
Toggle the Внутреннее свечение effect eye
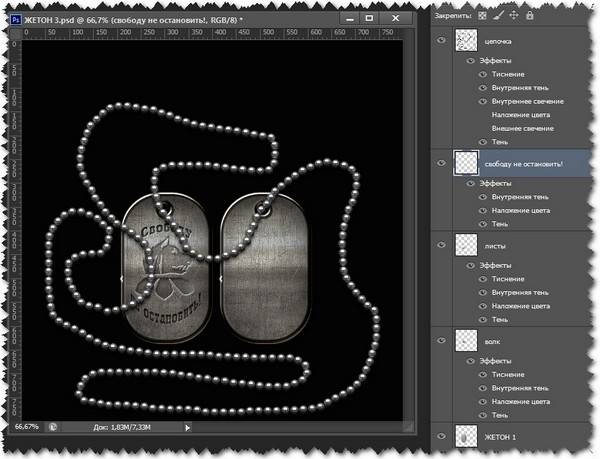click(x=483, y=102)
